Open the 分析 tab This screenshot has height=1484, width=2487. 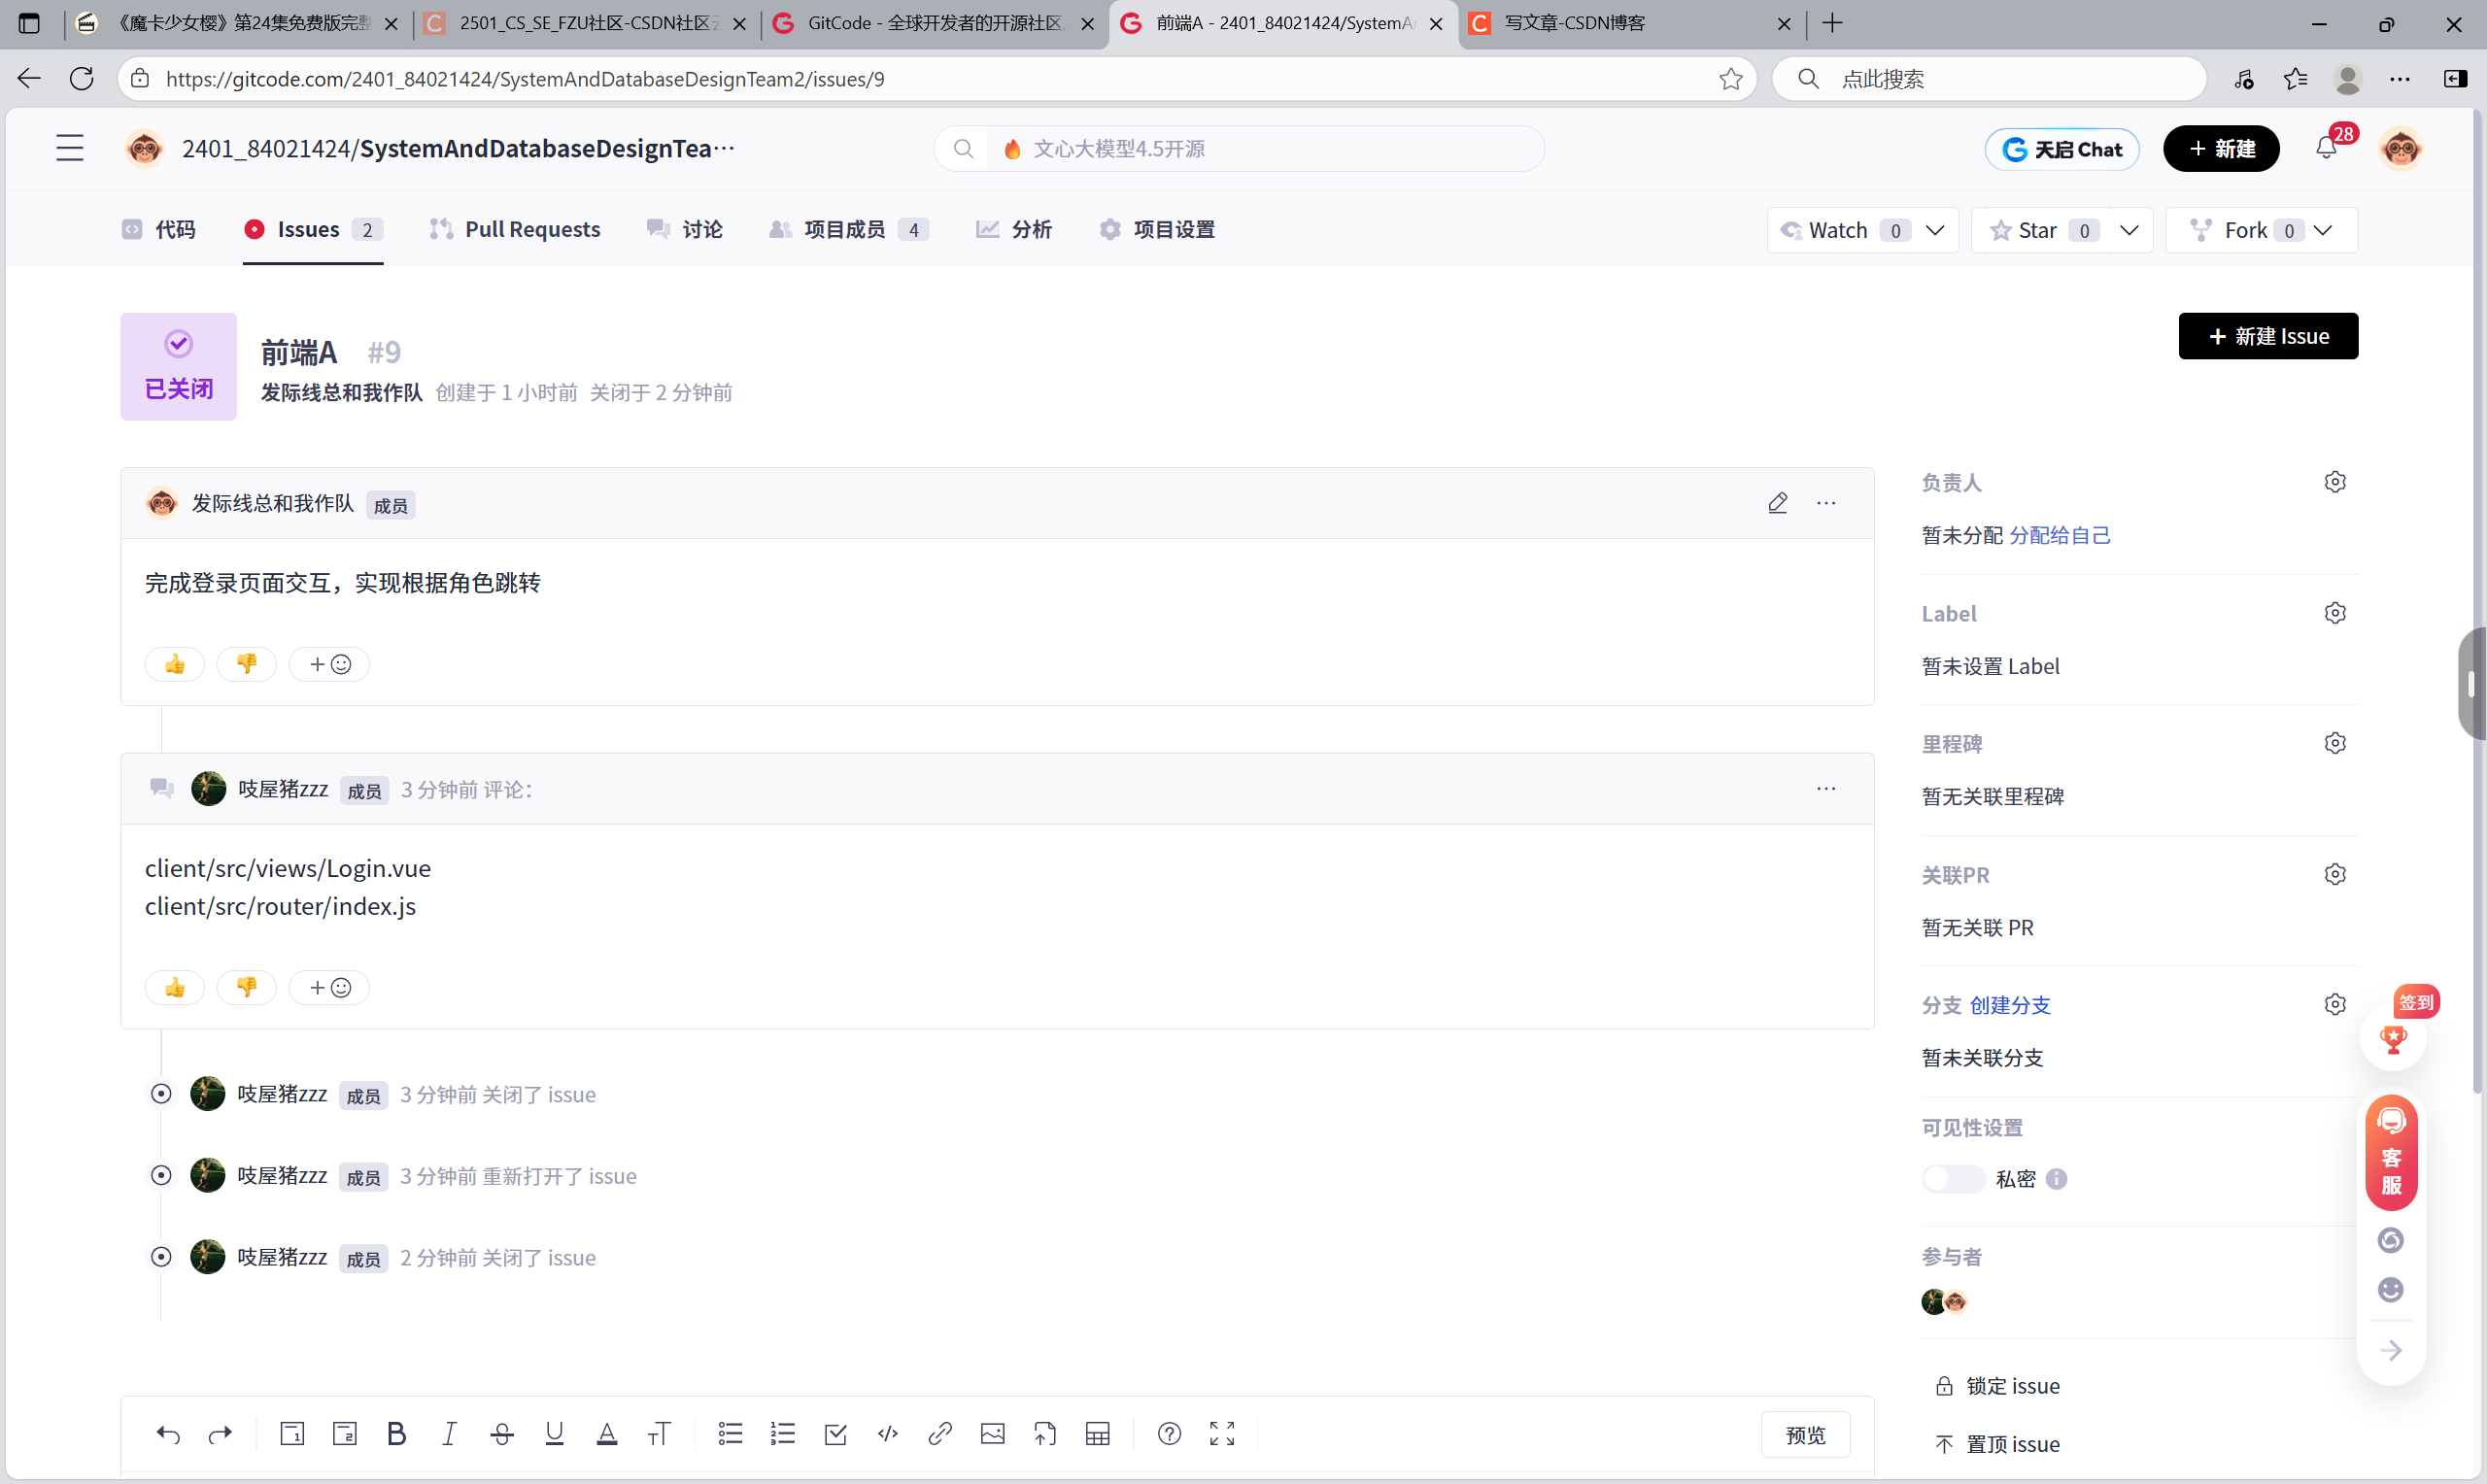(x=1014, y=229)
